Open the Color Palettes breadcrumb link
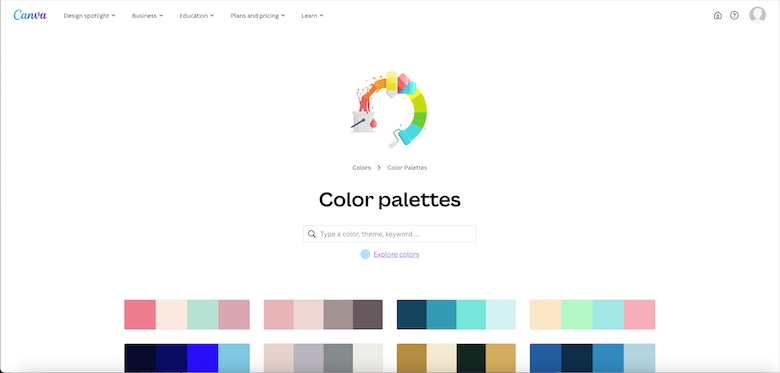Screen dimensions: 780x373 pos(407,168)
